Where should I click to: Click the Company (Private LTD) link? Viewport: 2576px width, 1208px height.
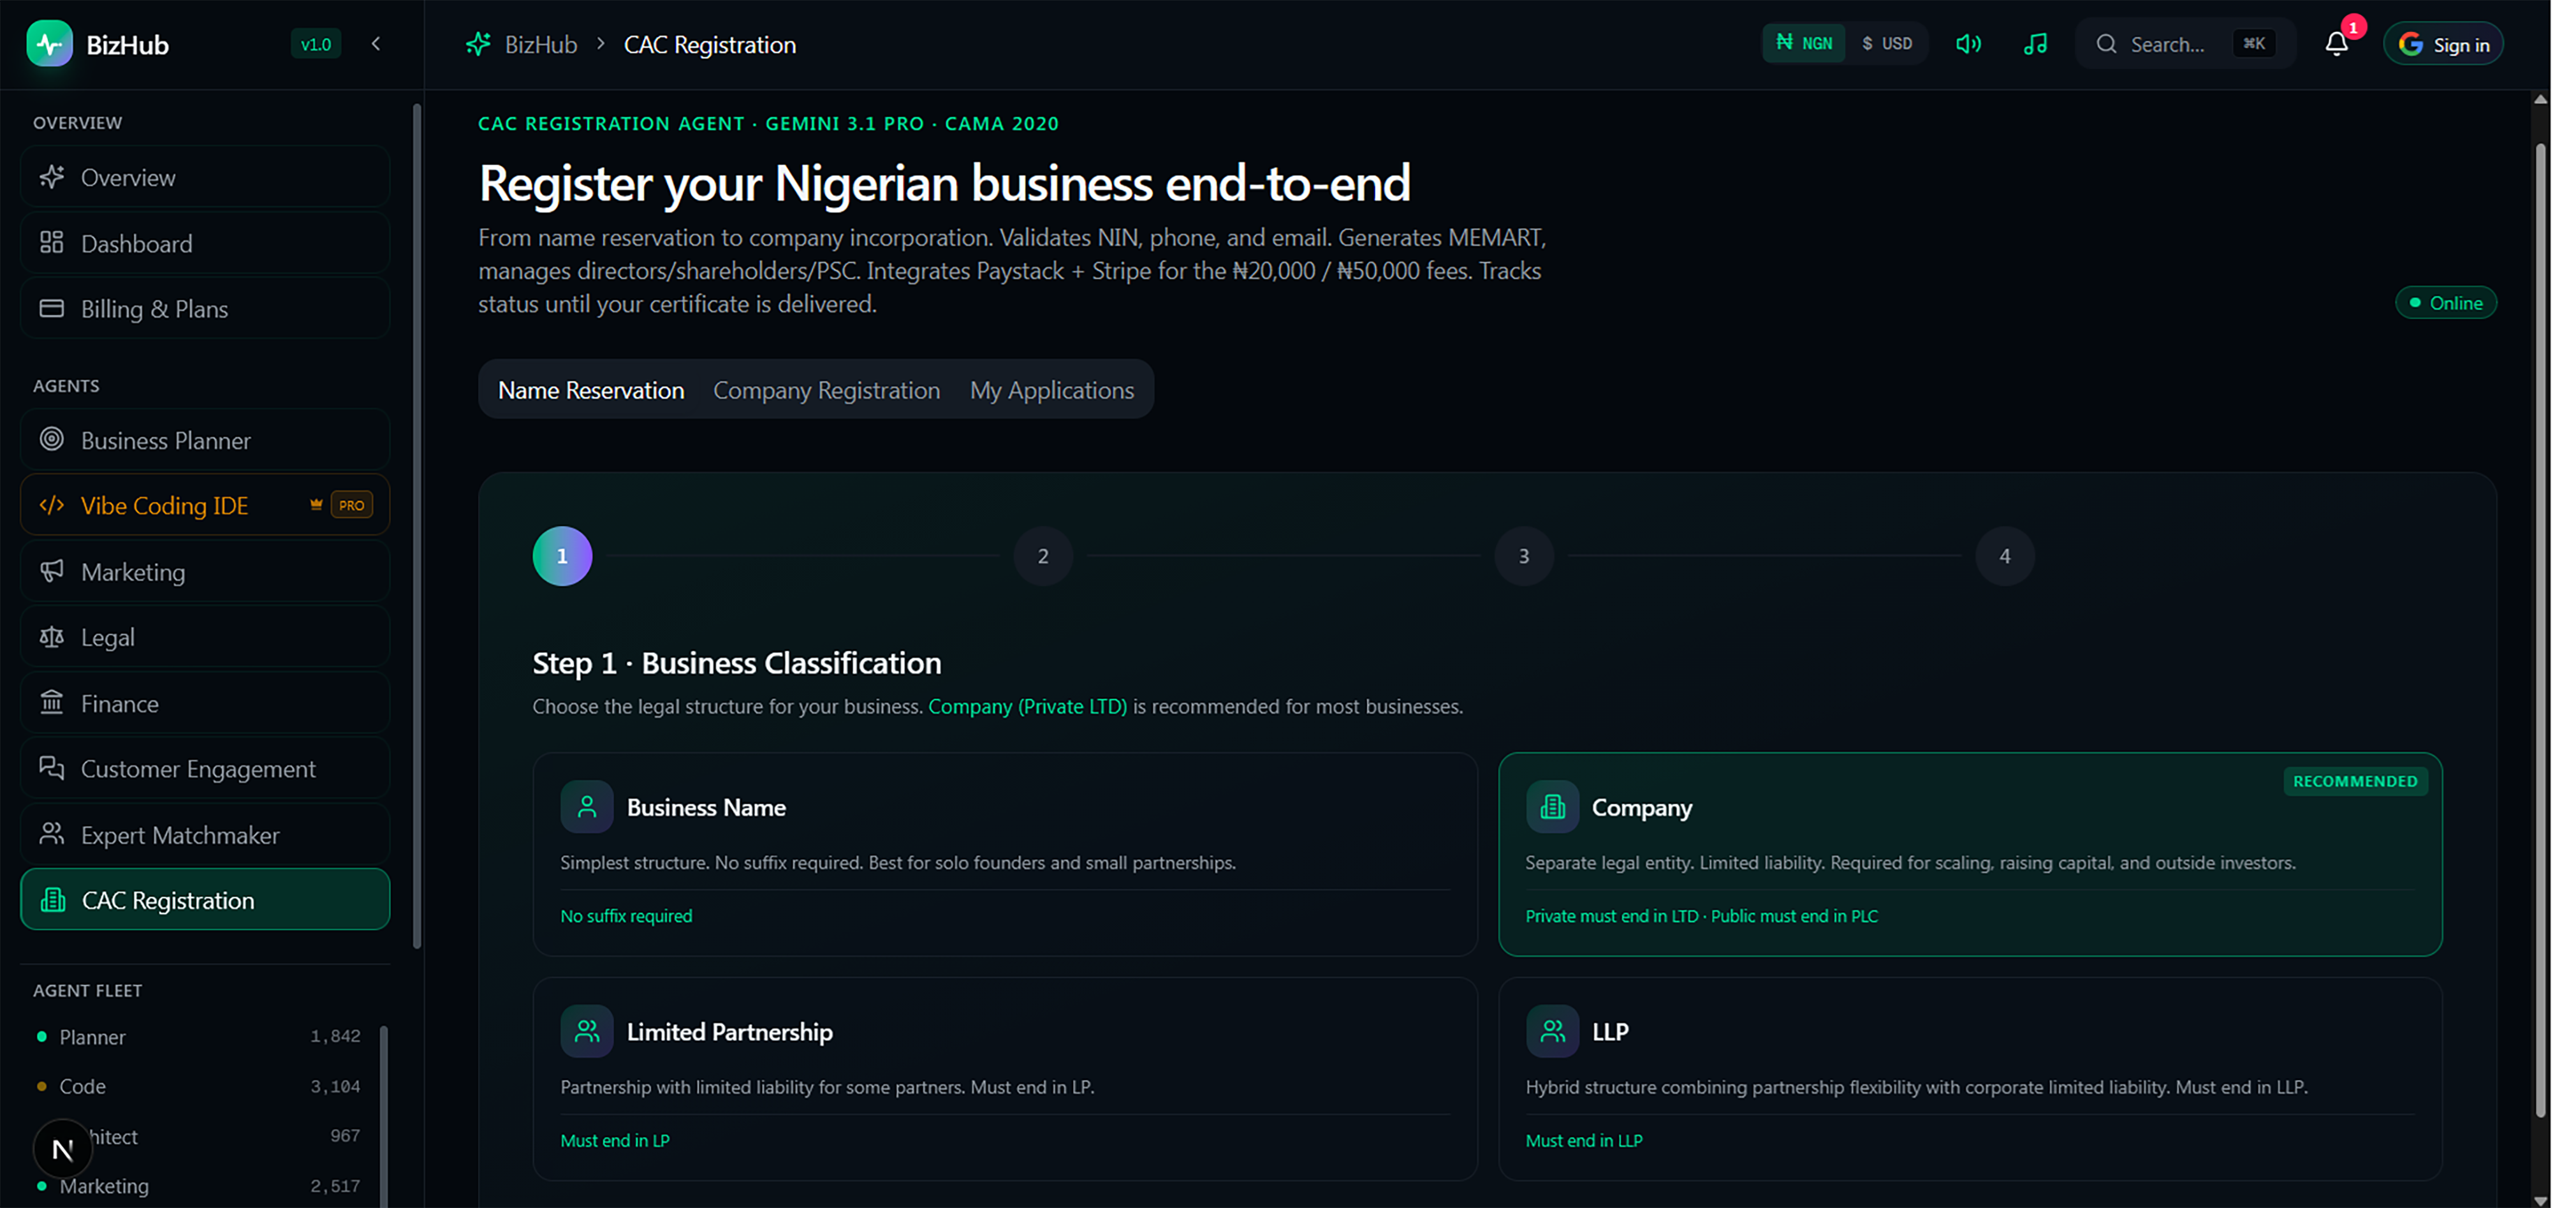(x=1027, y=707)
